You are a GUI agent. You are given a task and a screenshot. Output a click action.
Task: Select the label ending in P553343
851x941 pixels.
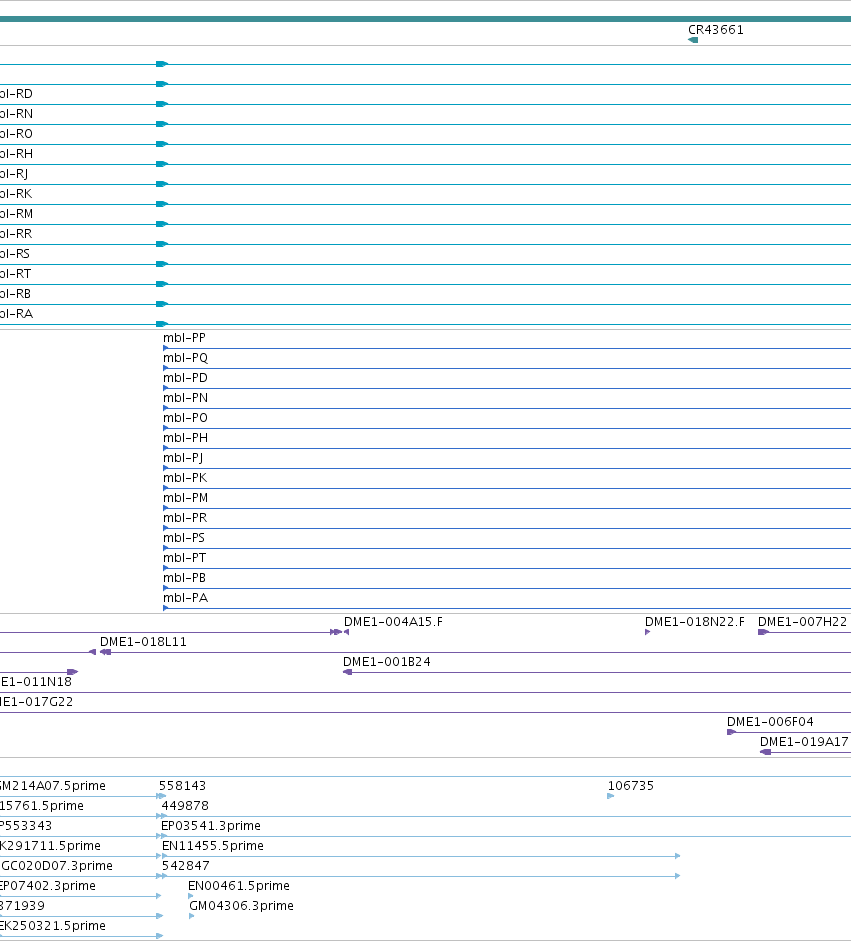(x=26, y=826)
